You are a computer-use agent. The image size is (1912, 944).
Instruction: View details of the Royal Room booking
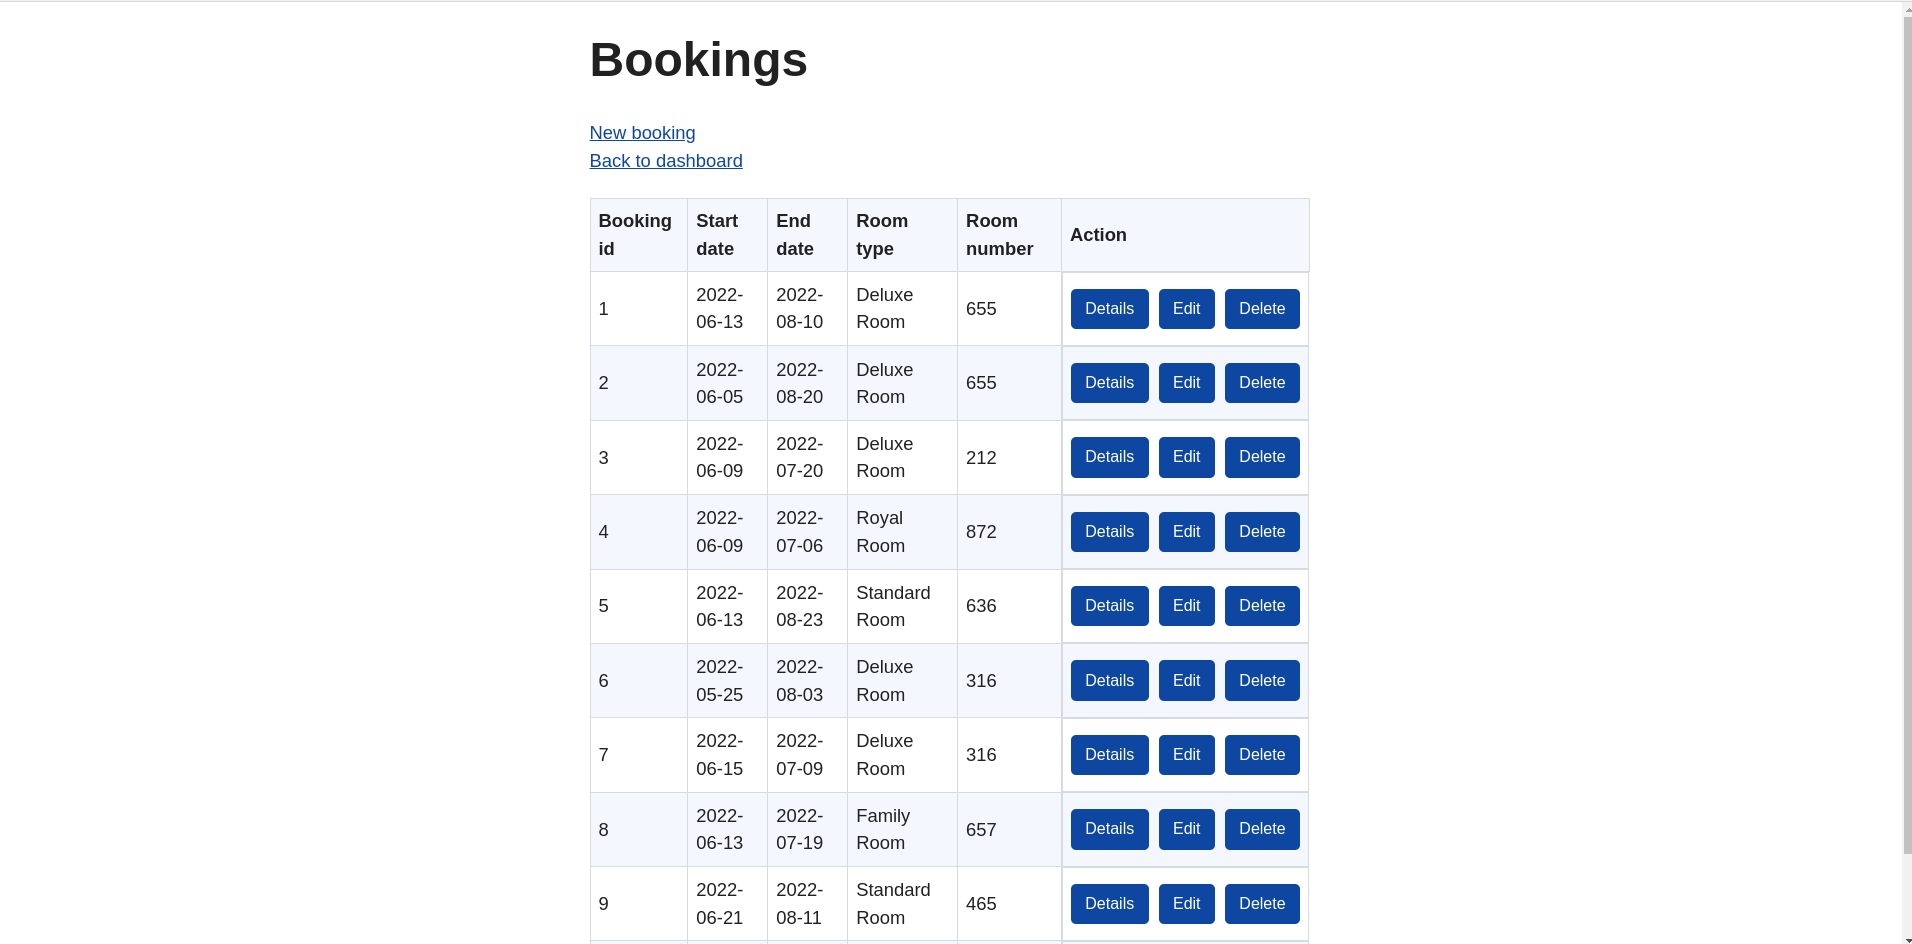tap(1108, 531)
